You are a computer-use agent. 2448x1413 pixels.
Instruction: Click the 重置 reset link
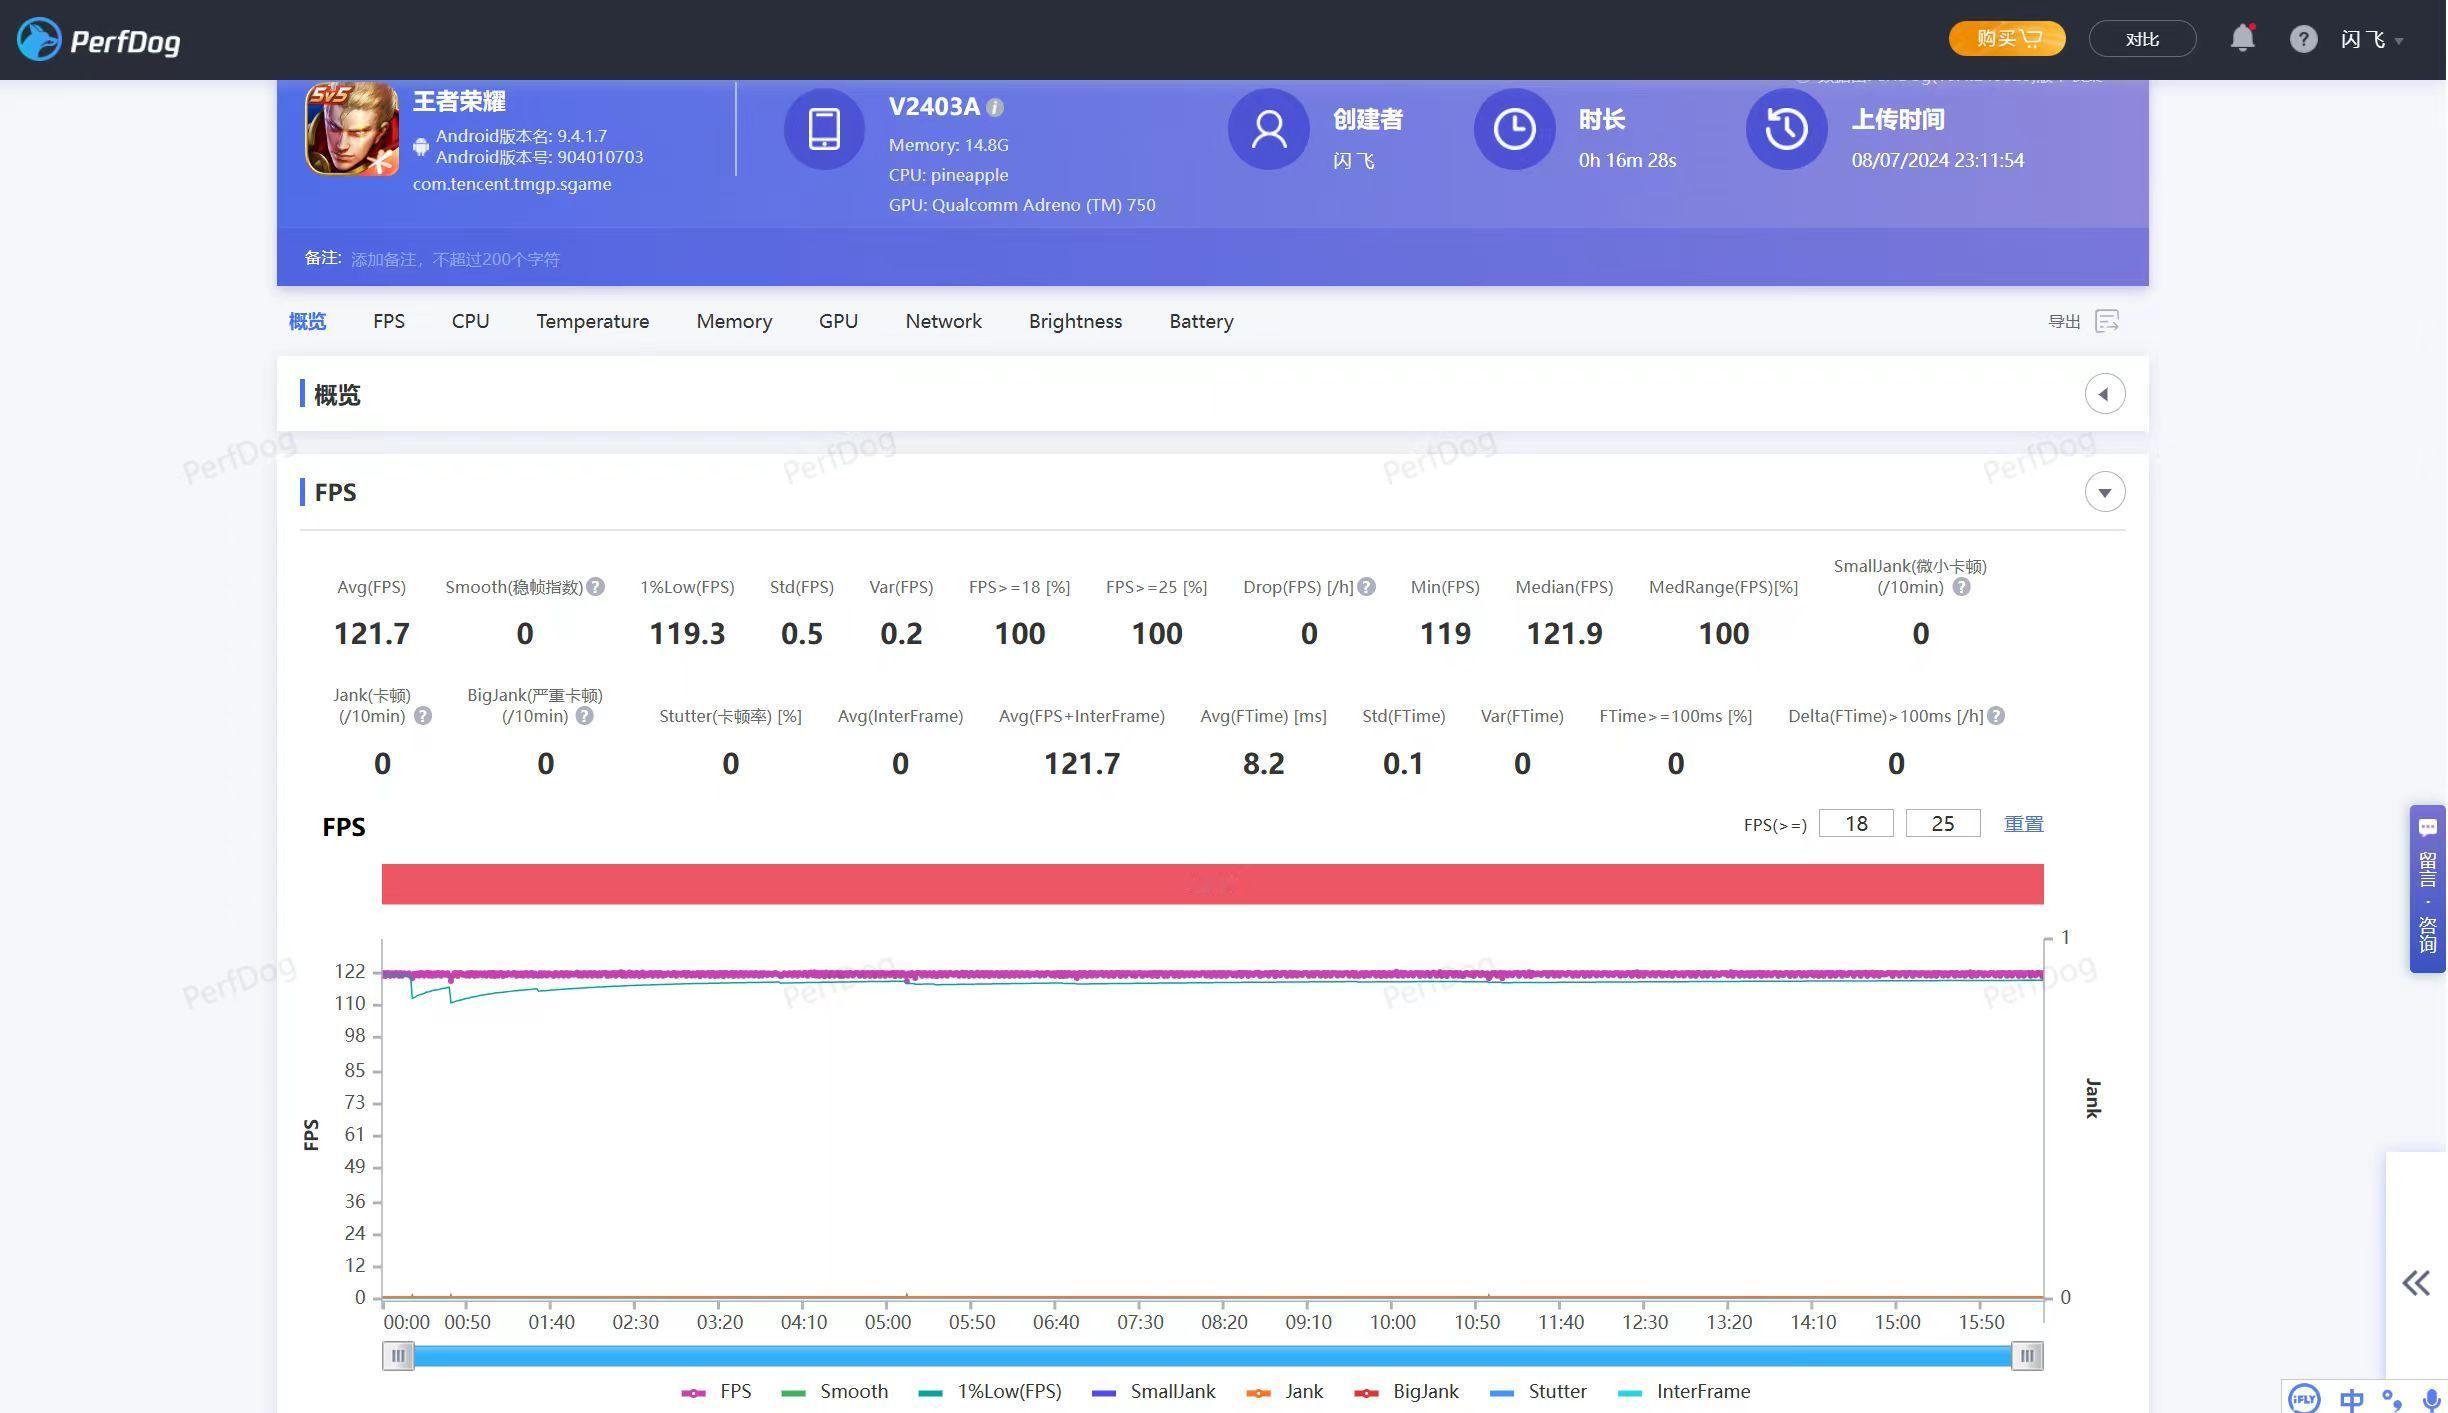point(2023,824)
